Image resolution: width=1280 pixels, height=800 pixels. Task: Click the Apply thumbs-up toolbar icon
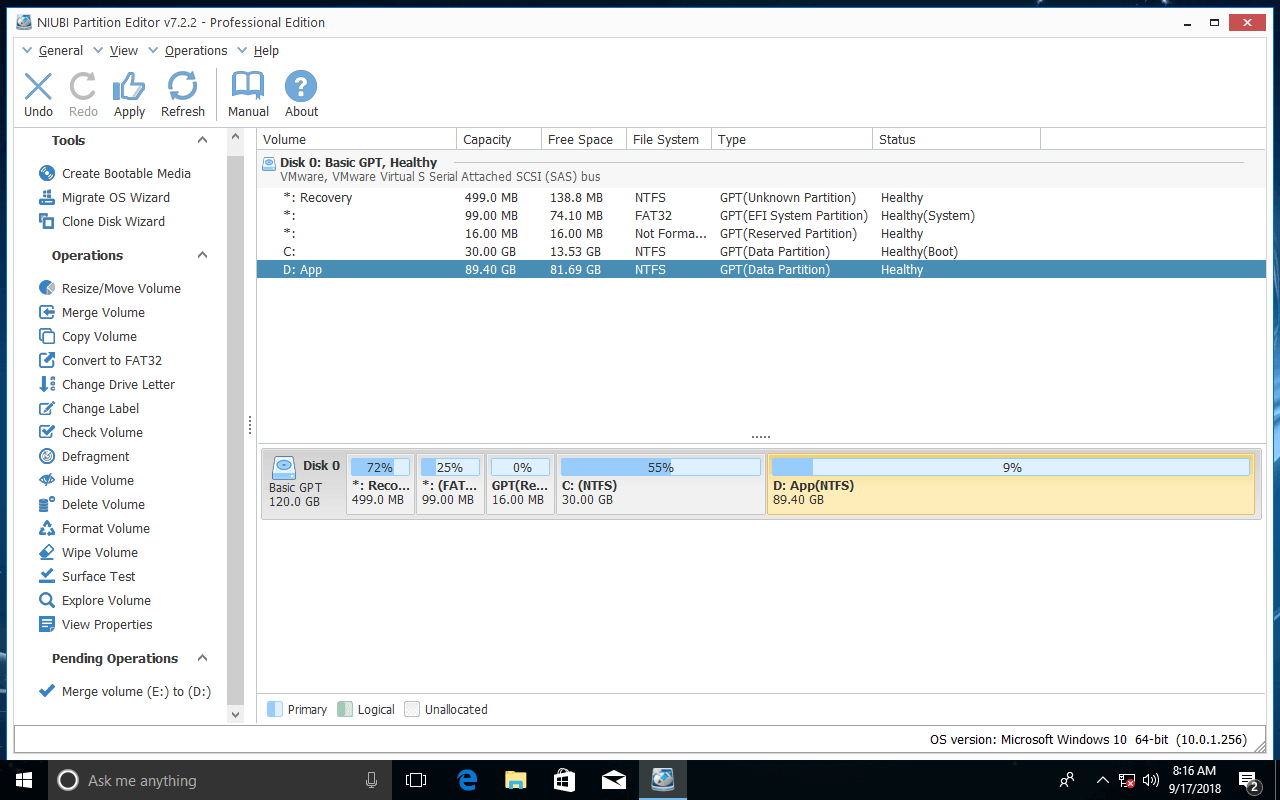[129, 92]
